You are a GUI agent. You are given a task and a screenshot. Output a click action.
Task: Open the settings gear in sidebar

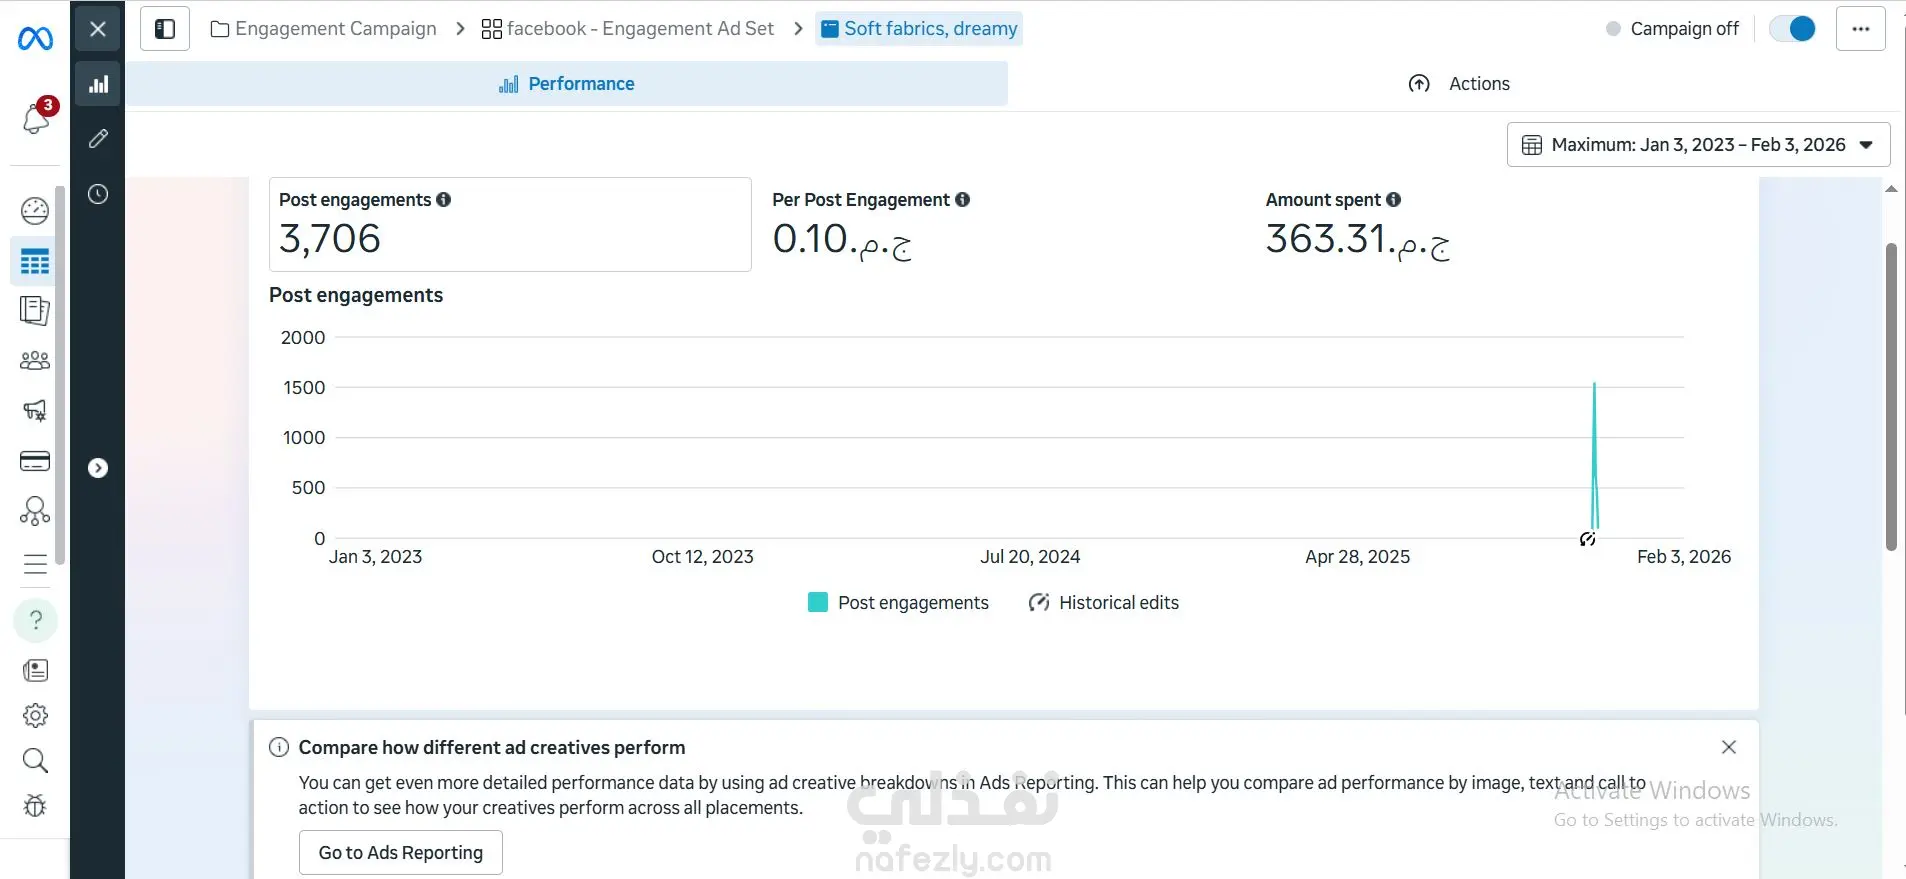tap(35, 716)
